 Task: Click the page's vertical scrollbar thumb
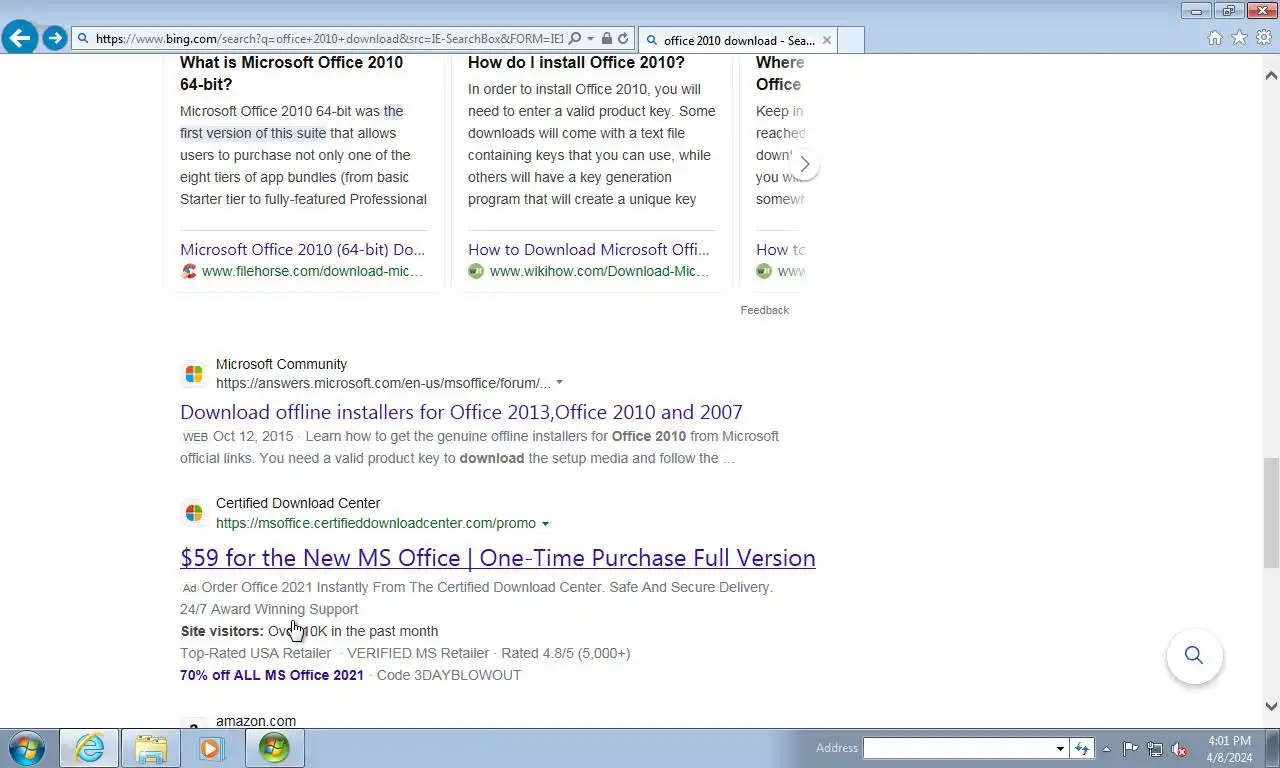[x=1271, y=512]
